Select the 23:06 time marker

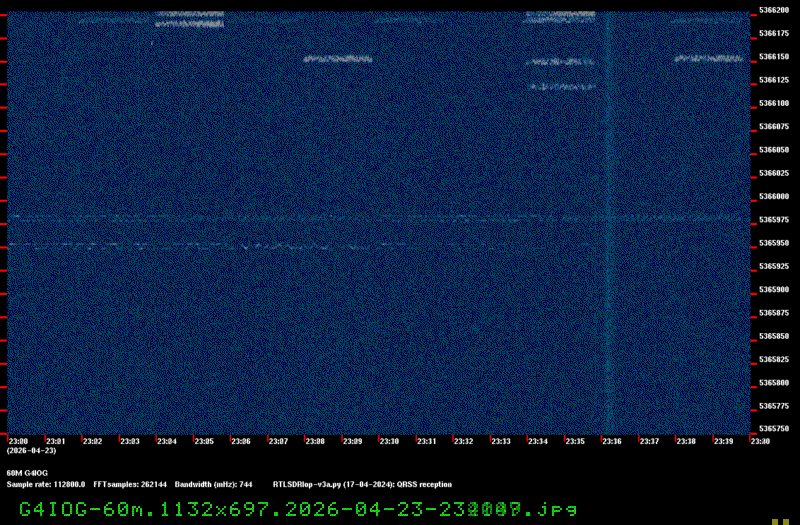click(x=241, y=441)
